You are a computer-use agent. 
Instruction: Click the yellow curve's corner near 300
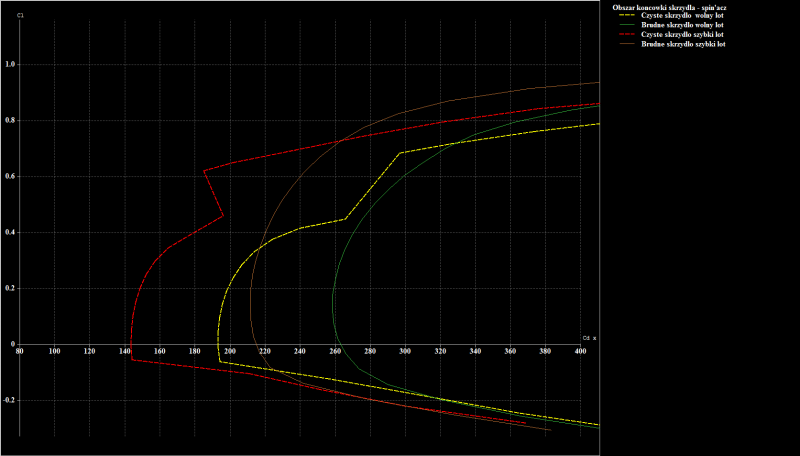(400, 153)
